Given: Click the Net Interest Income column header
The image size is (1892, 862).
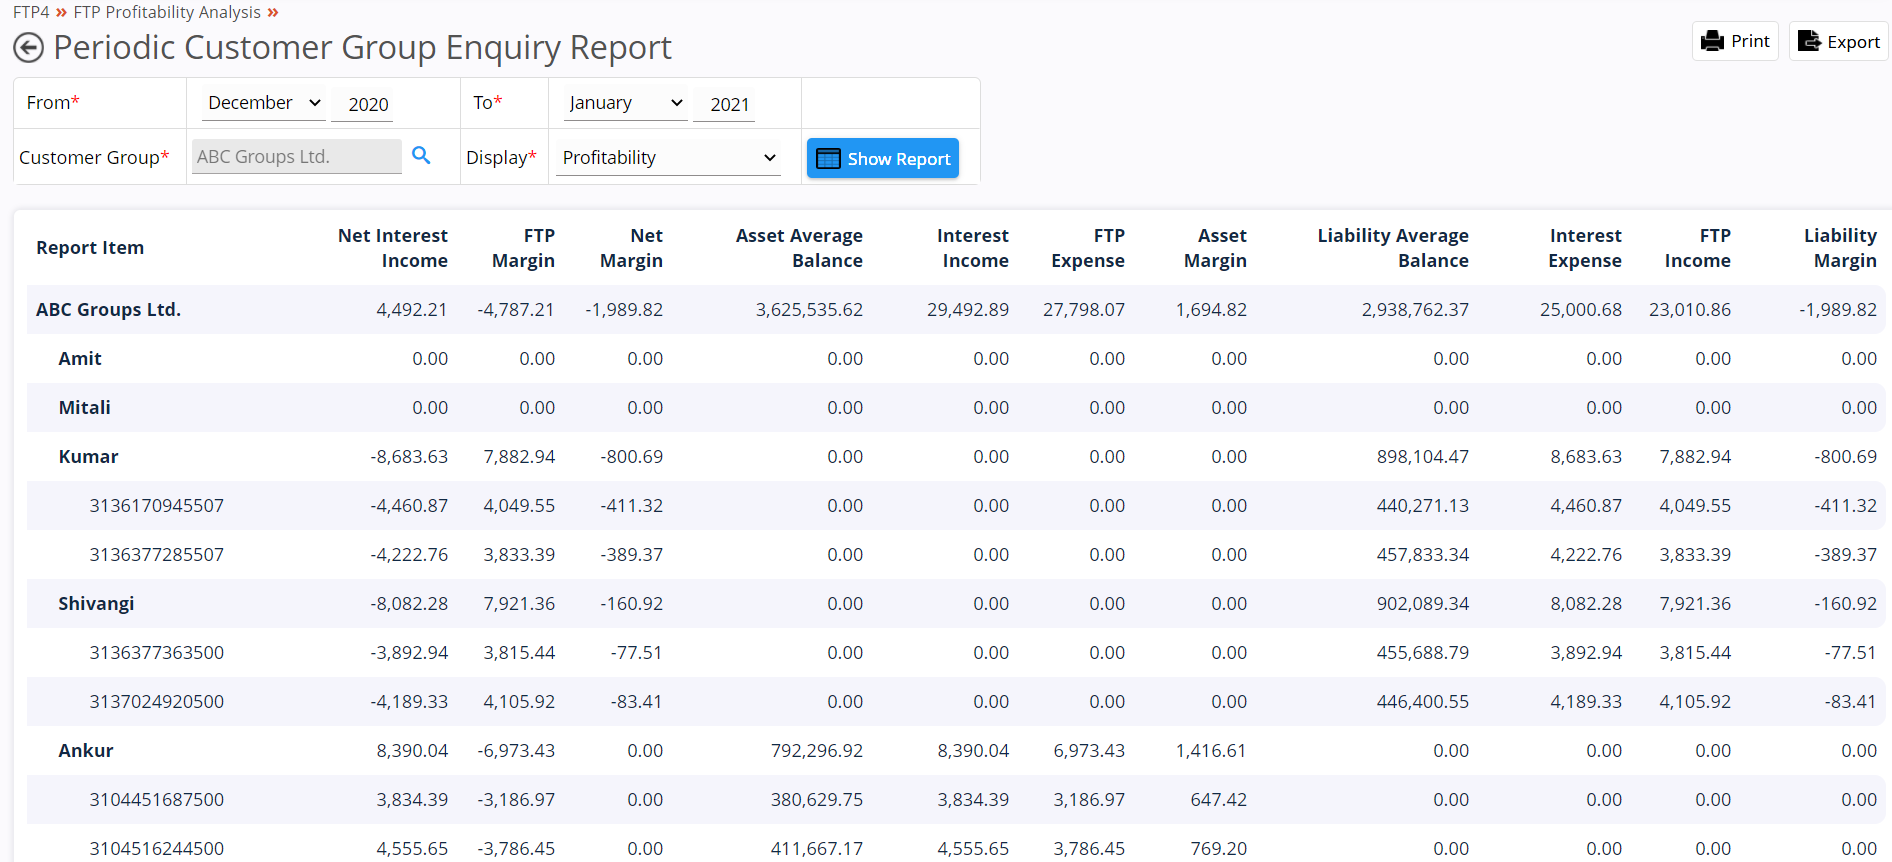Looking at the screenshot, I should 393,248.
